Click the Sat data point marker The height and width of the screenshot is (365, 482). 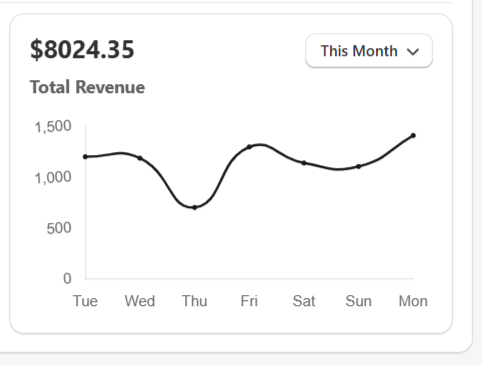pos(304,163)
